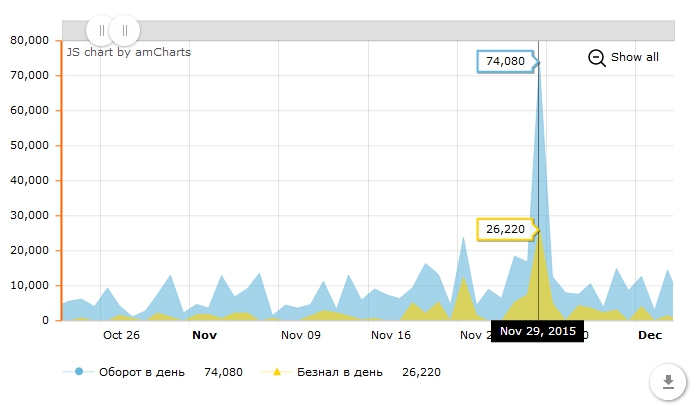Click the left scrollbar grip handle
696x406 pixels.
(x=102, y=30)
